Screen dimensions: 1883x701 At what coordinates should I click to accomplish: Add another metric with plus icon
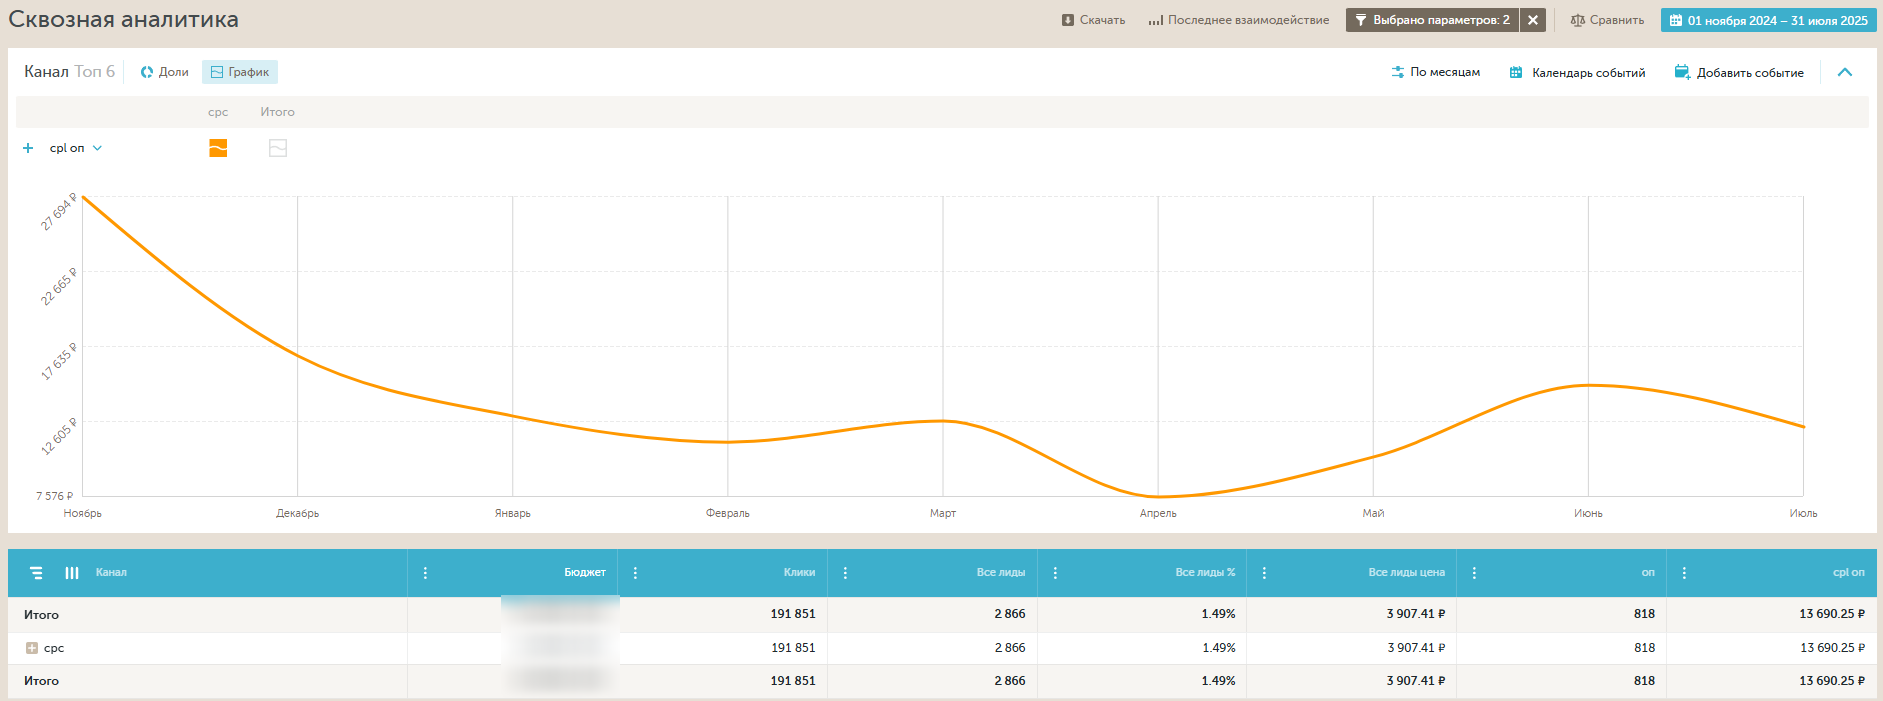tap(28, 148)
